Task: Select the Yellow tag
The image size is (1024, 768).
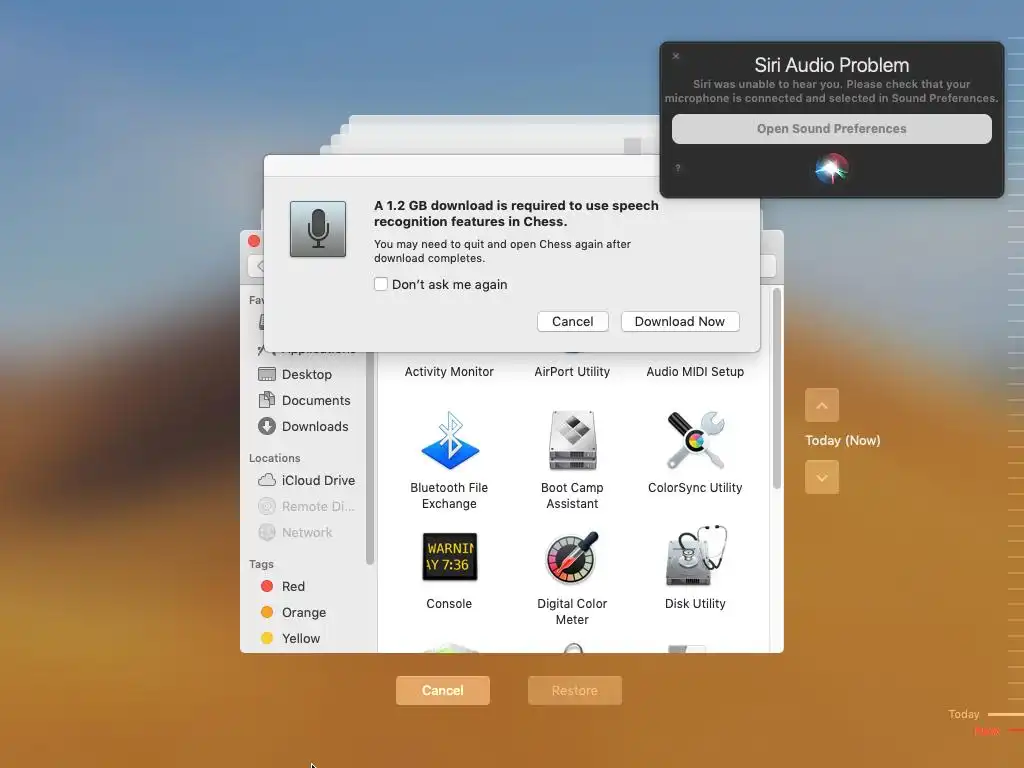Action: tap(290, 639)
